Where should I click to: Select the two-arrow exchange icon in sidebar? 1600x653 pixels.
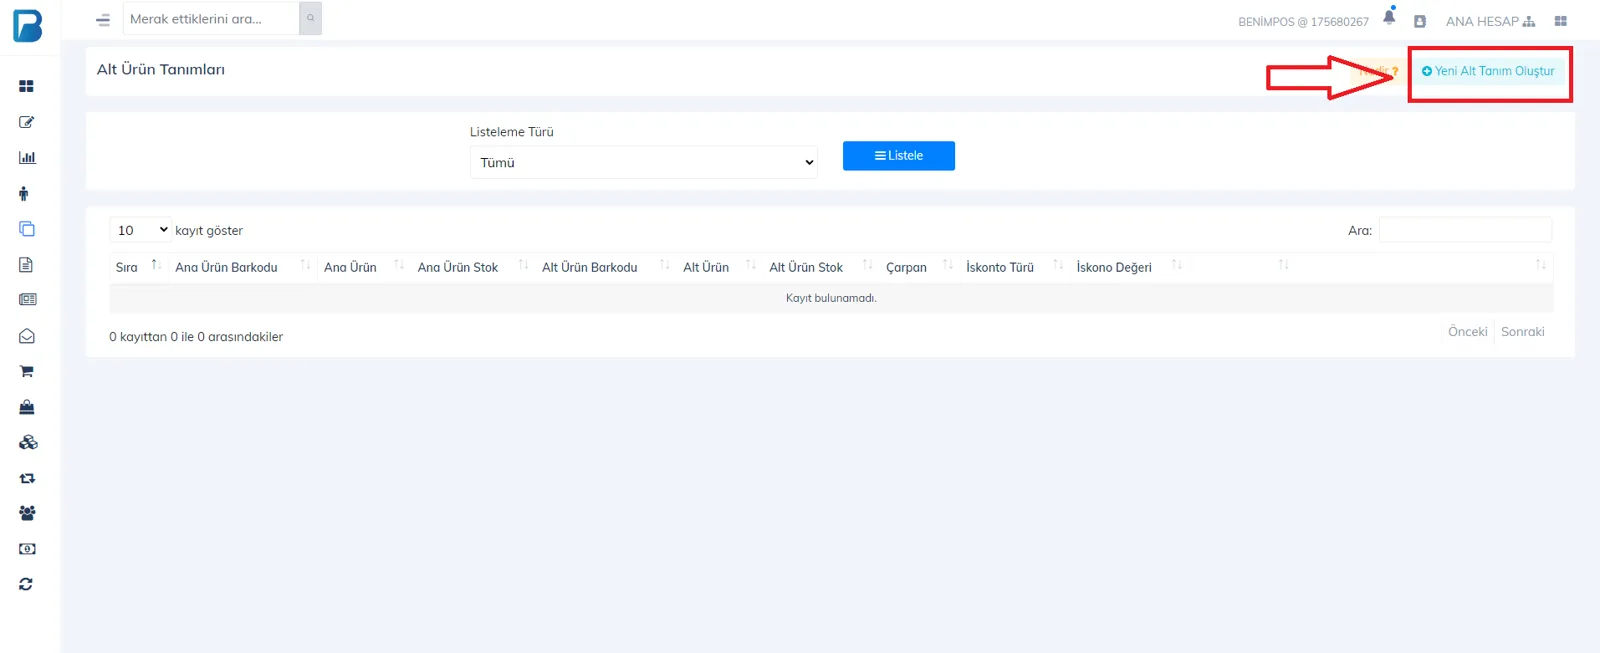tap(27, 478)
